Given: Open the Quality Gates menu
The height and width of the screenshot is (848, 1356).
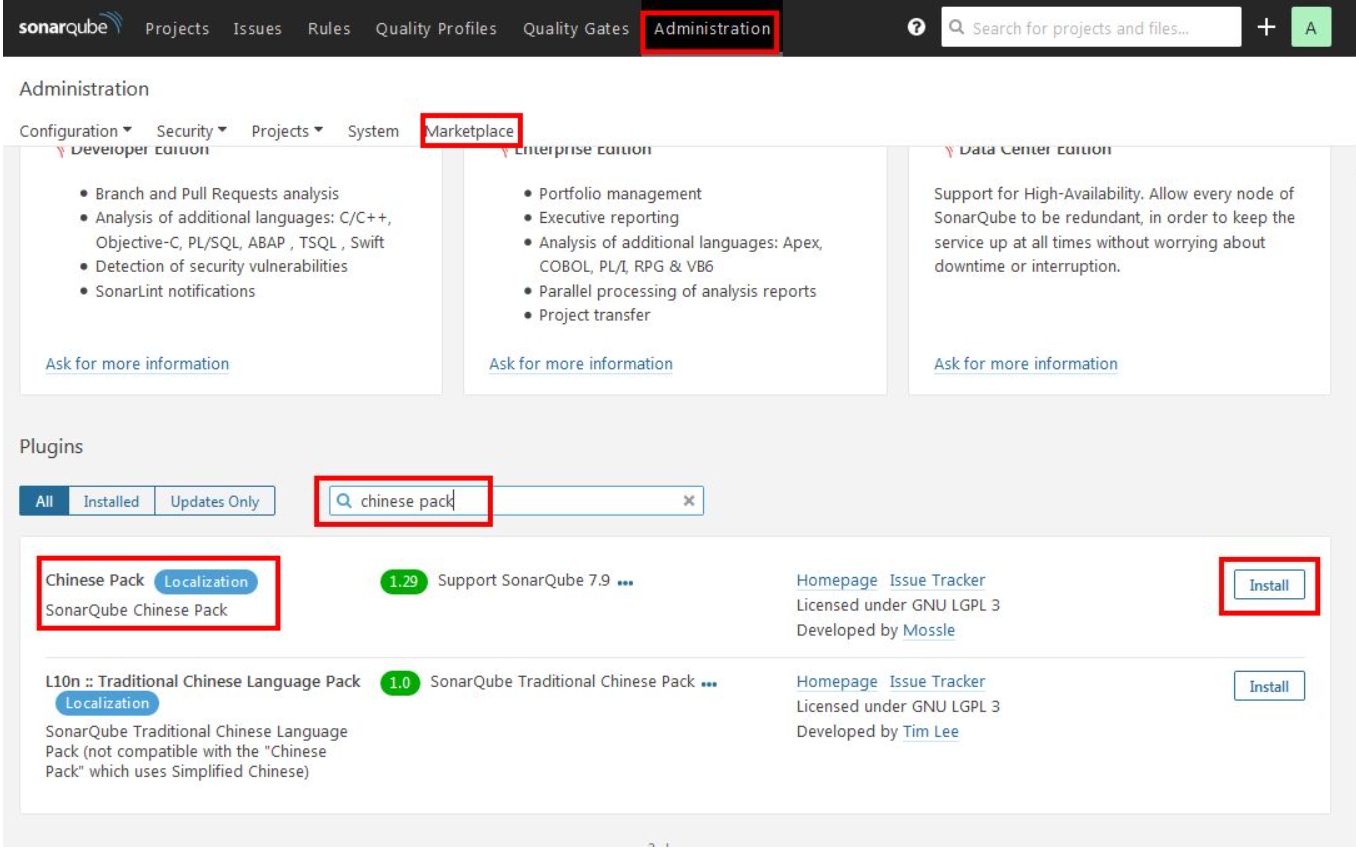Looking at the screenshot, I should (578, 28).
